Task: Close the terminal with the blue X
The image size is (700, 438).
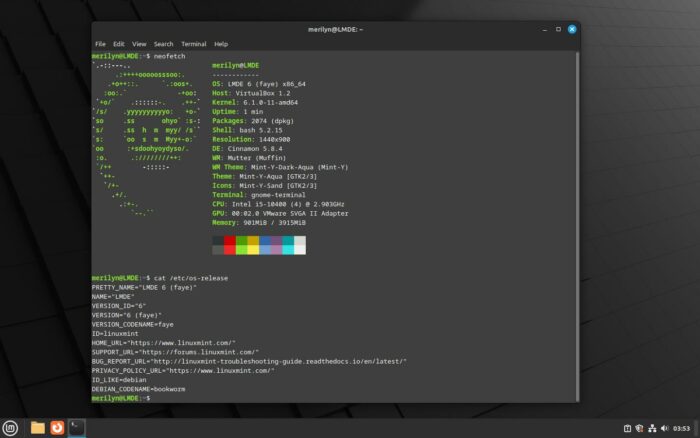Action: [x=572, y=29]
